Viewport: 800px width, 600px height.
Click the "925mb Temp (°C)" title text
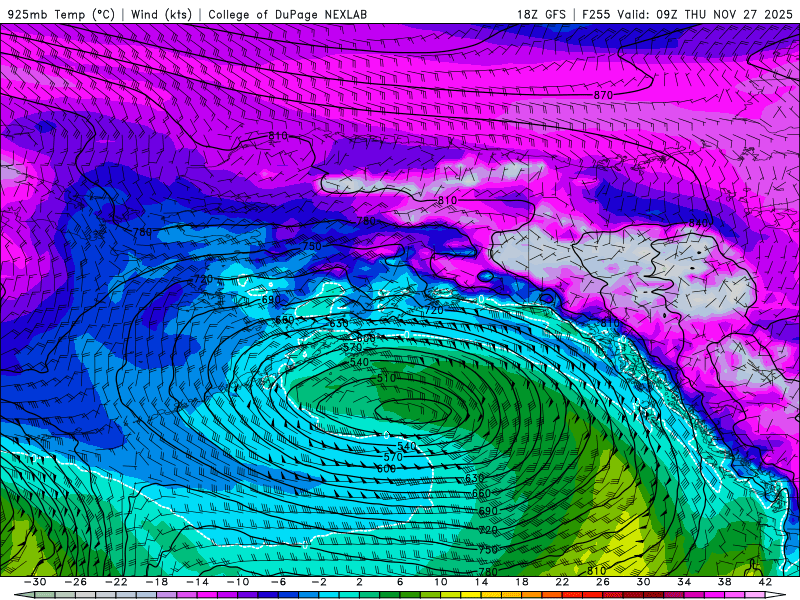pyautogui.click(x=62, y=14)
